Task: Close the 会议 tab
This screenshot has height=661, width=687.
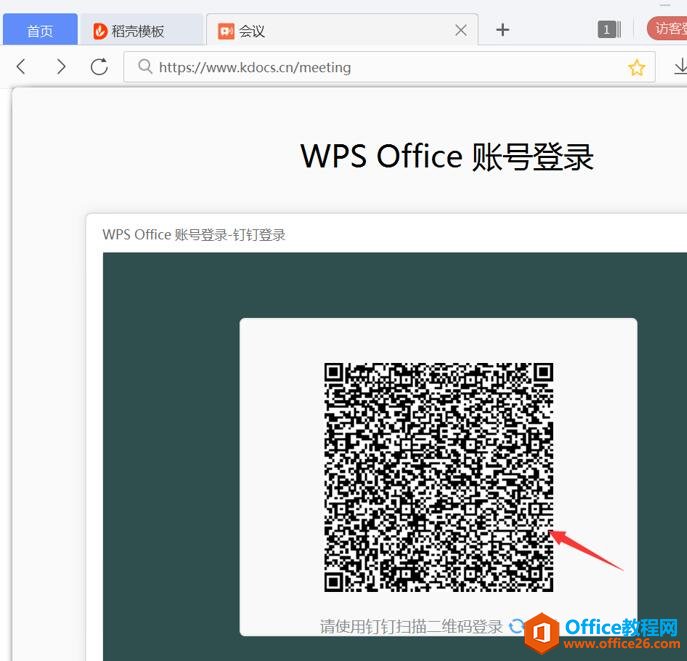Action: [x=460, y=30]
